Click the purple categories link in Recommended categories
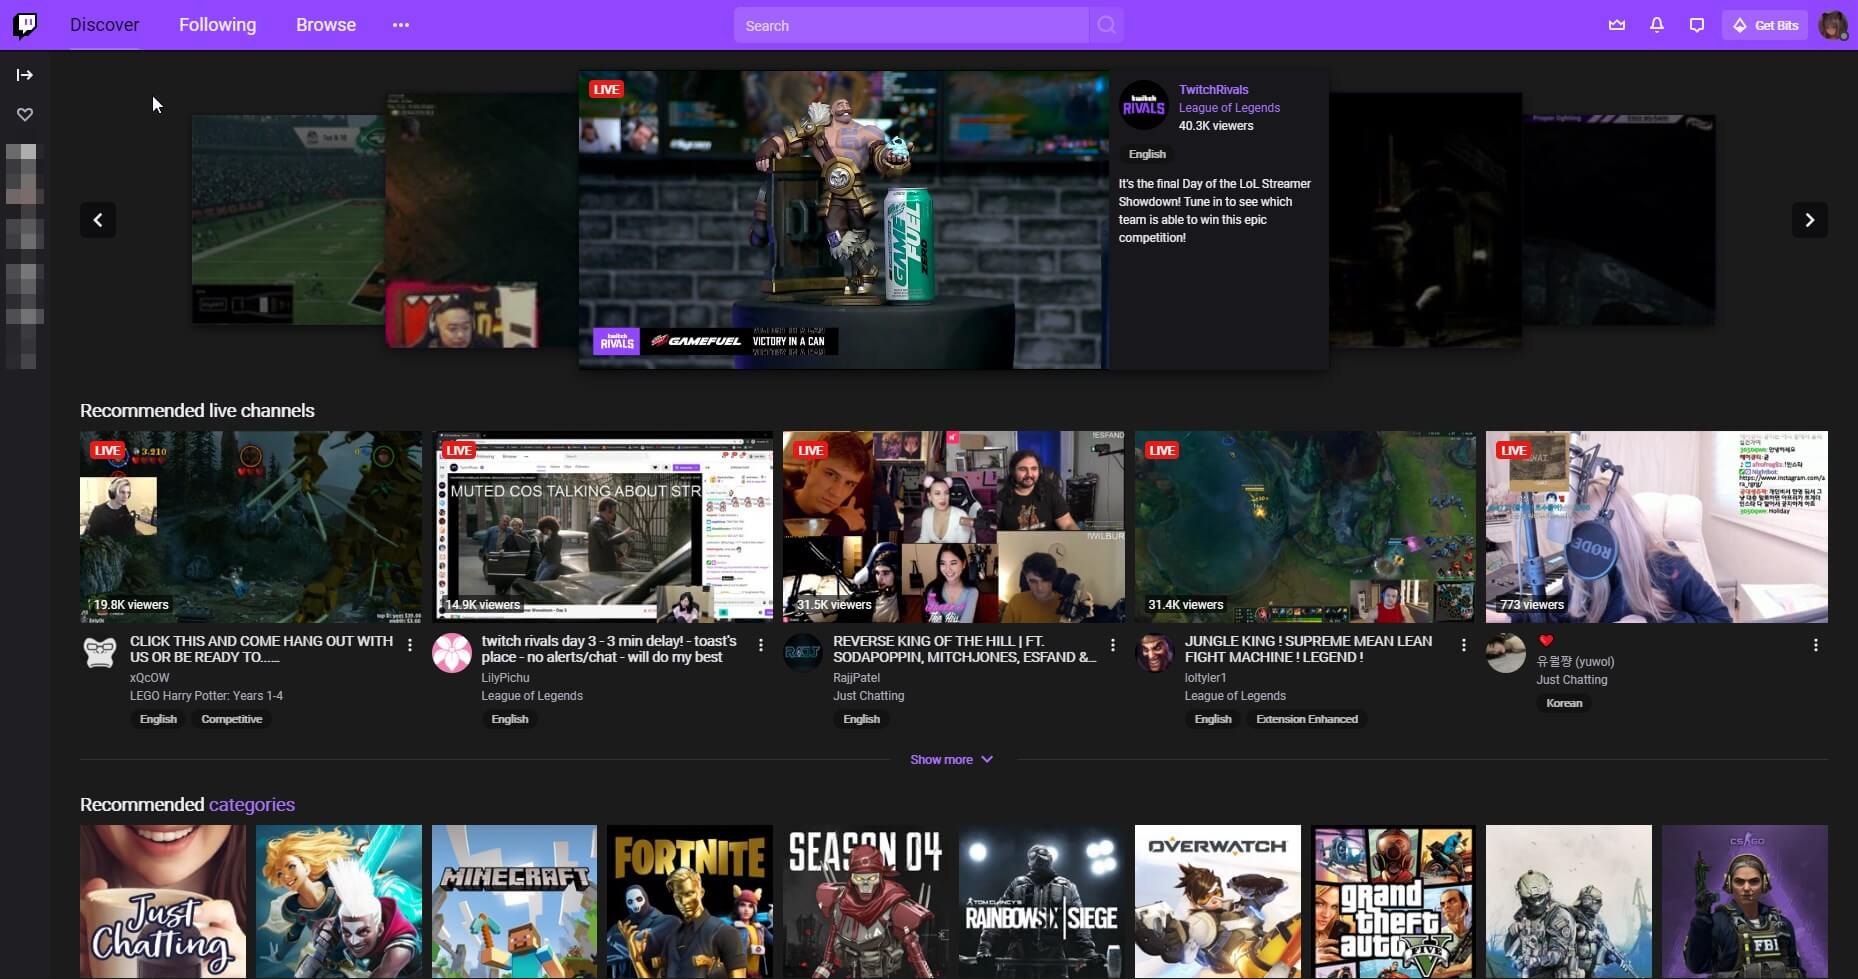Screen dimensions: 1858x979 point(253,804)
